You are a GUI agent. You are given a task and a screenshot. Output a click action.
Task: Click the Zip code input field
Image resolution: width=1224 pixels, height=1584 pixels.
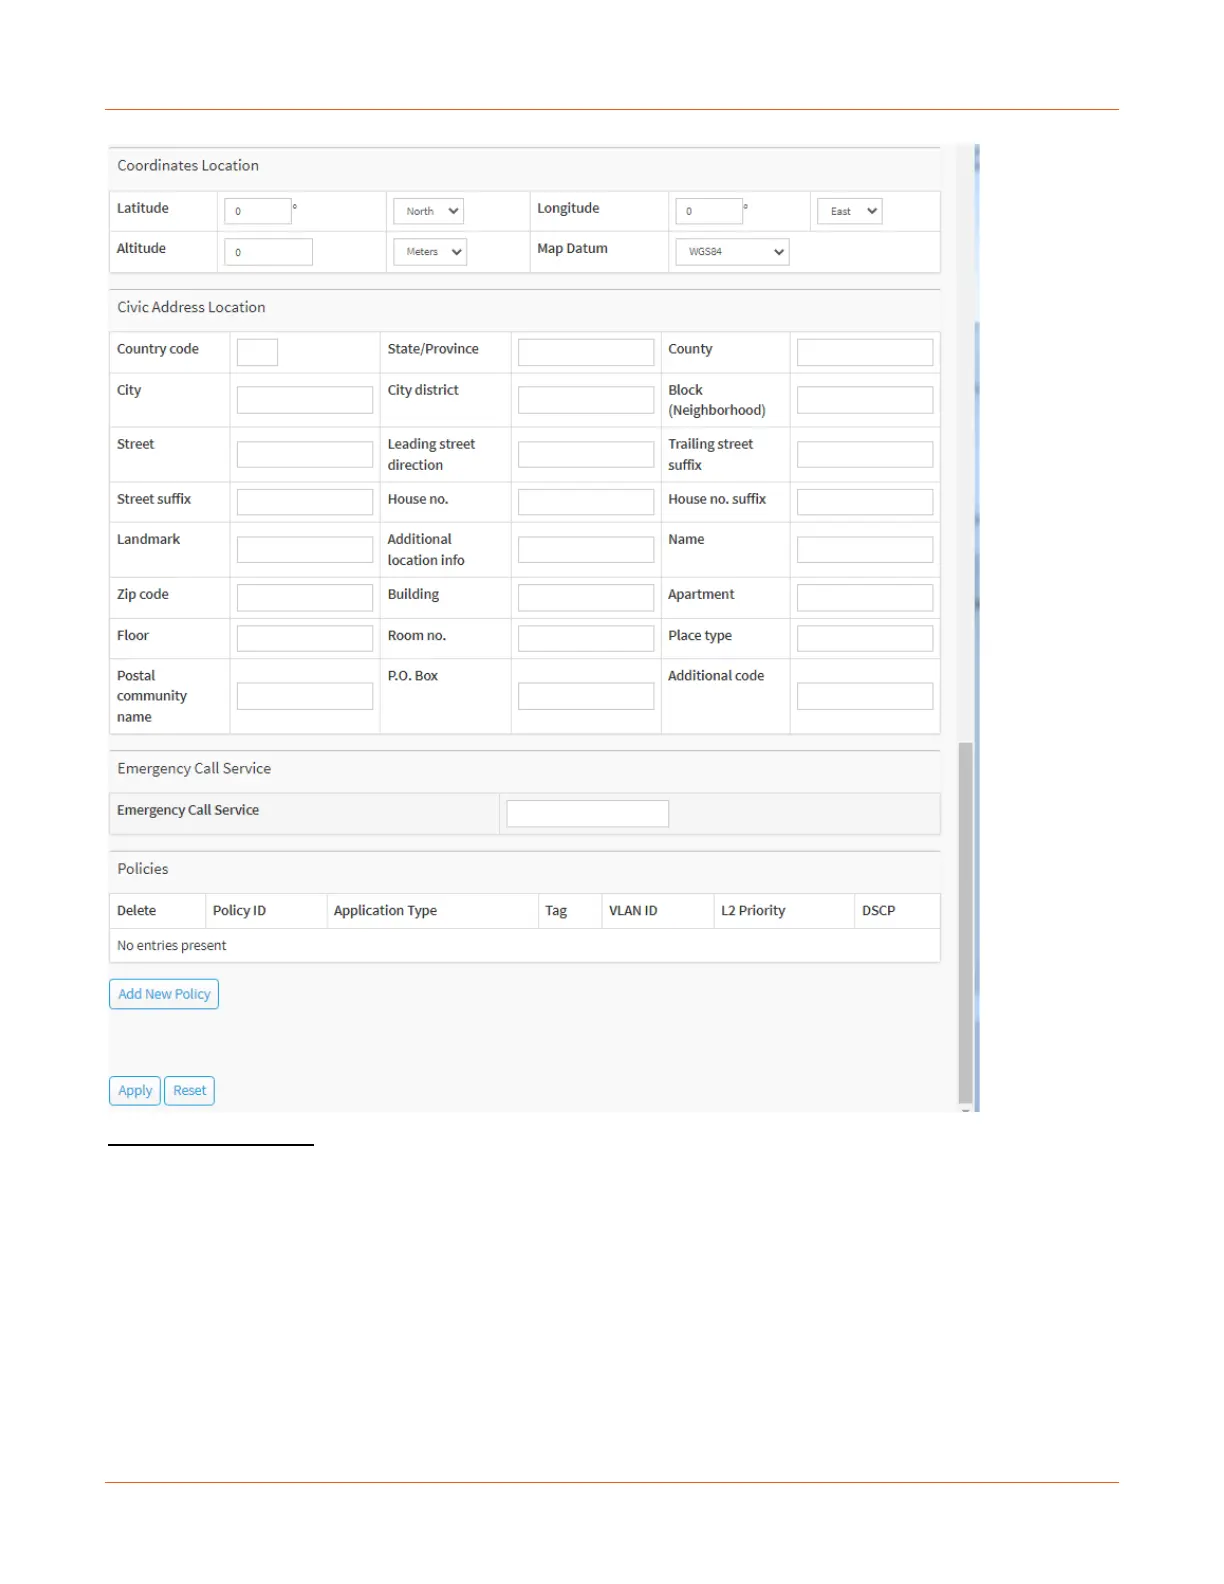click(x=305, y=597)
